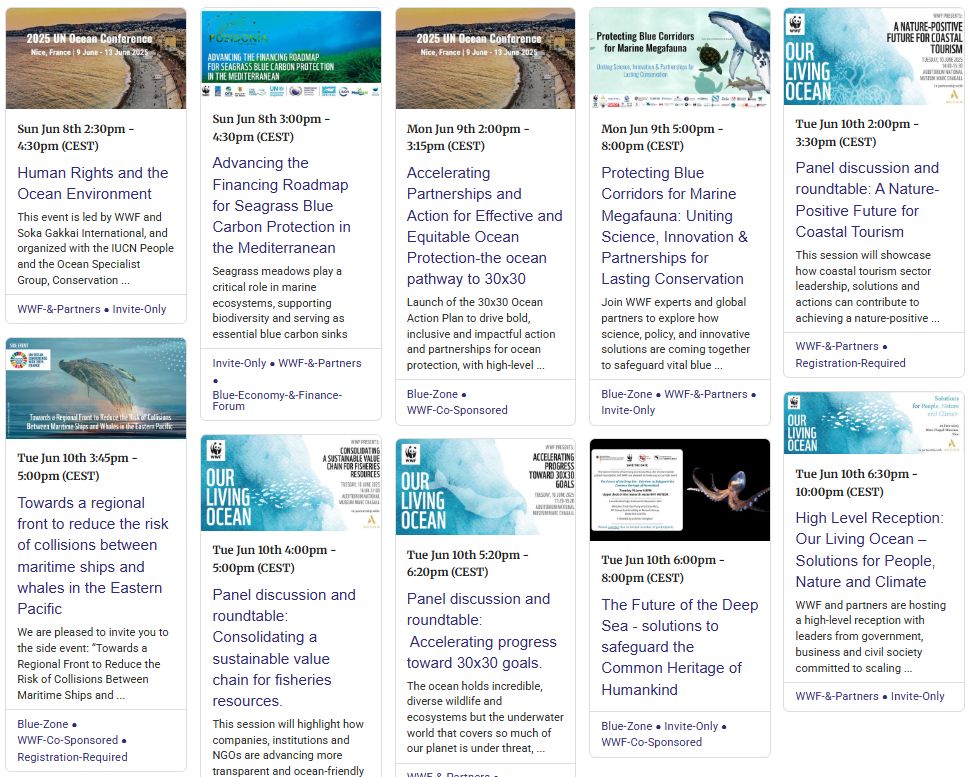Open Towards a regional front whale collisions title
The image size is (973, 777).
click(x=92, y=555)
